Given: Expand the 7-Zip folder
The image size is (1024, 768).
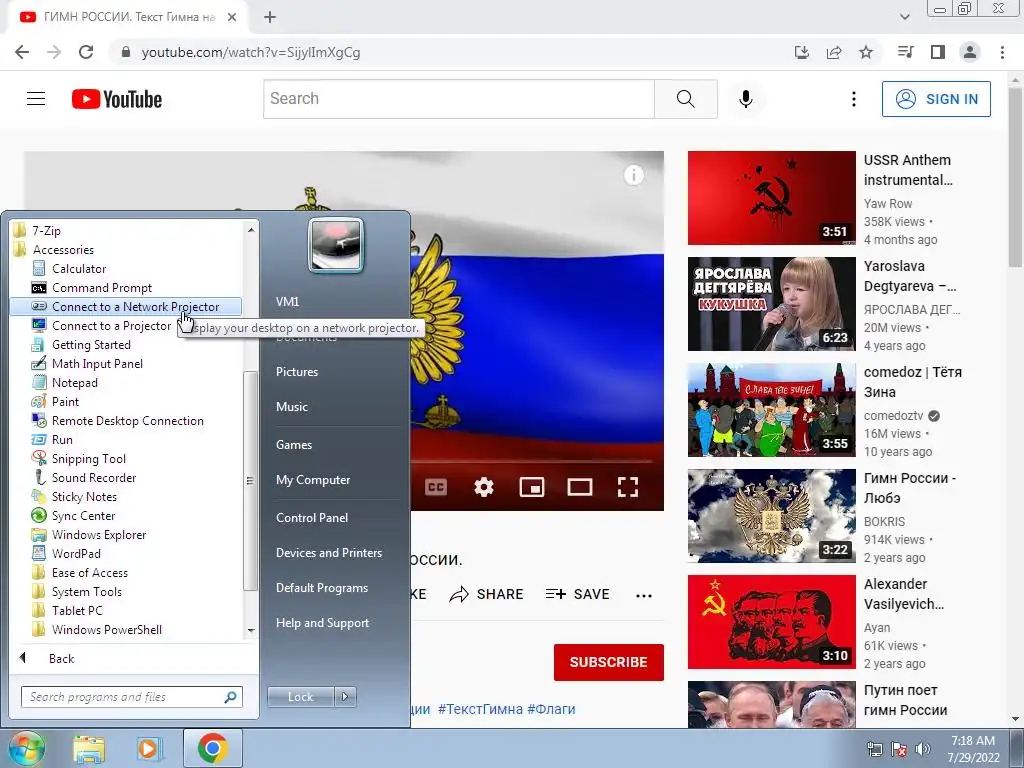Looking at the screenshot, I should pyautogui.click(x=37, y=231).
